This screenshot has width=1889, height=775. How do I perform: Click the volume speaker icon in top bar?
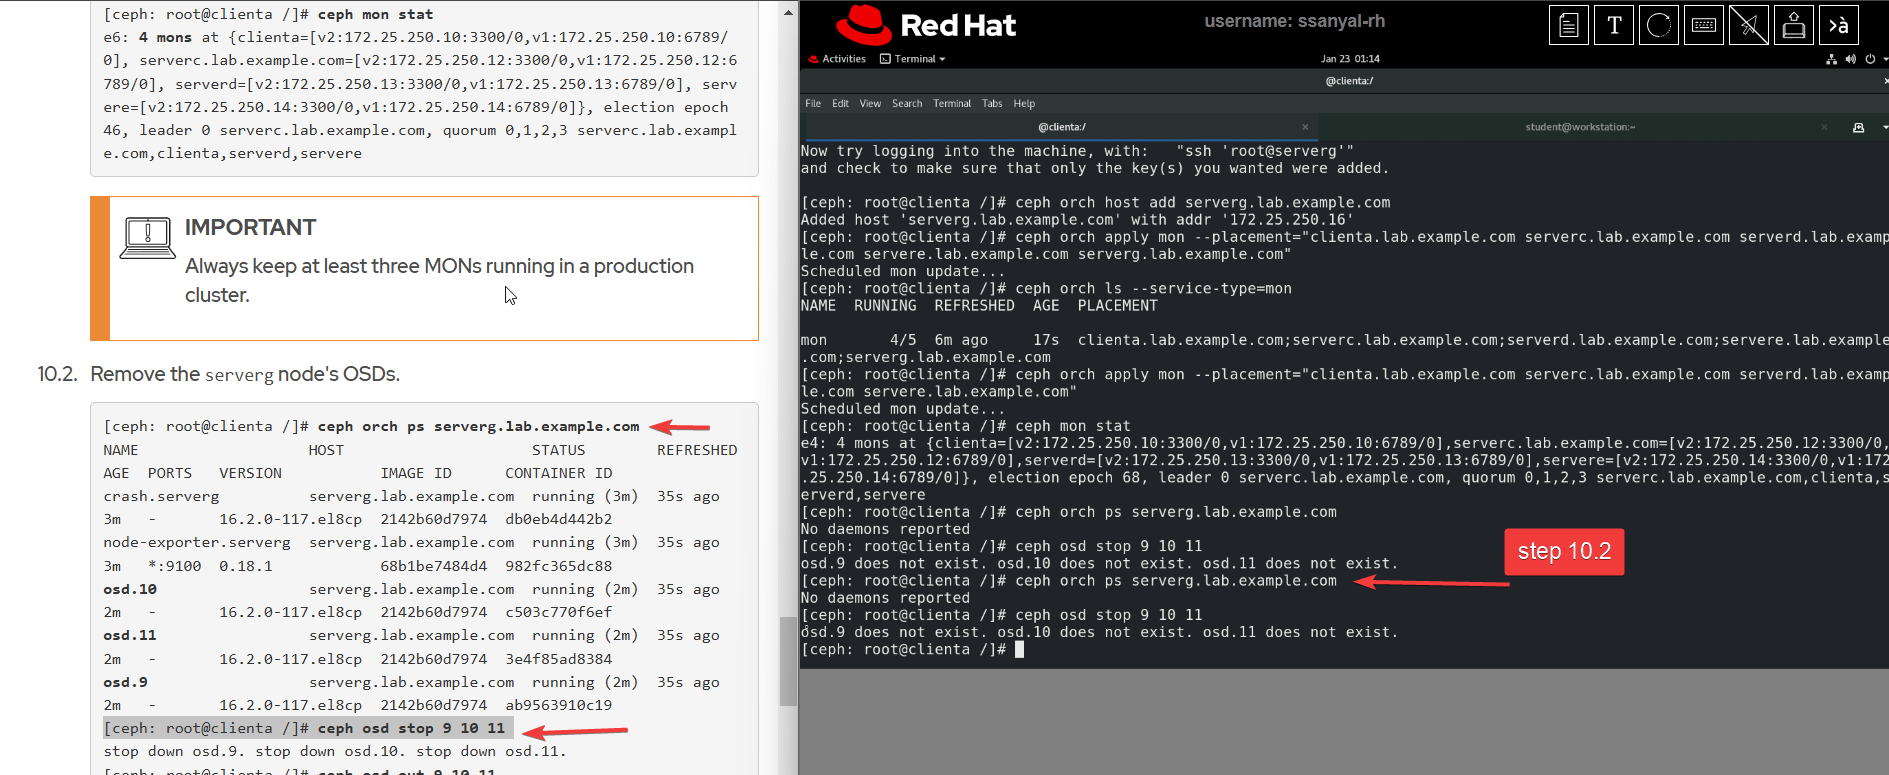(1850, 59)
